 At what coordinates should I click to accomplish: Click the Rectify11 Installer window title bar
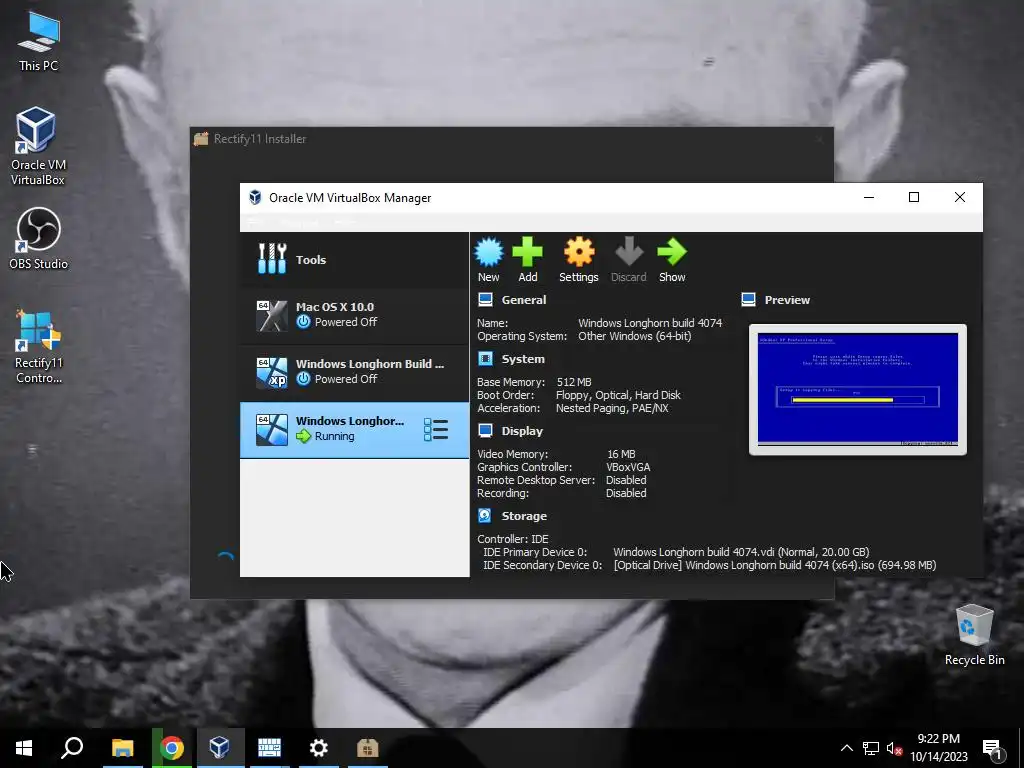point(511,138)
